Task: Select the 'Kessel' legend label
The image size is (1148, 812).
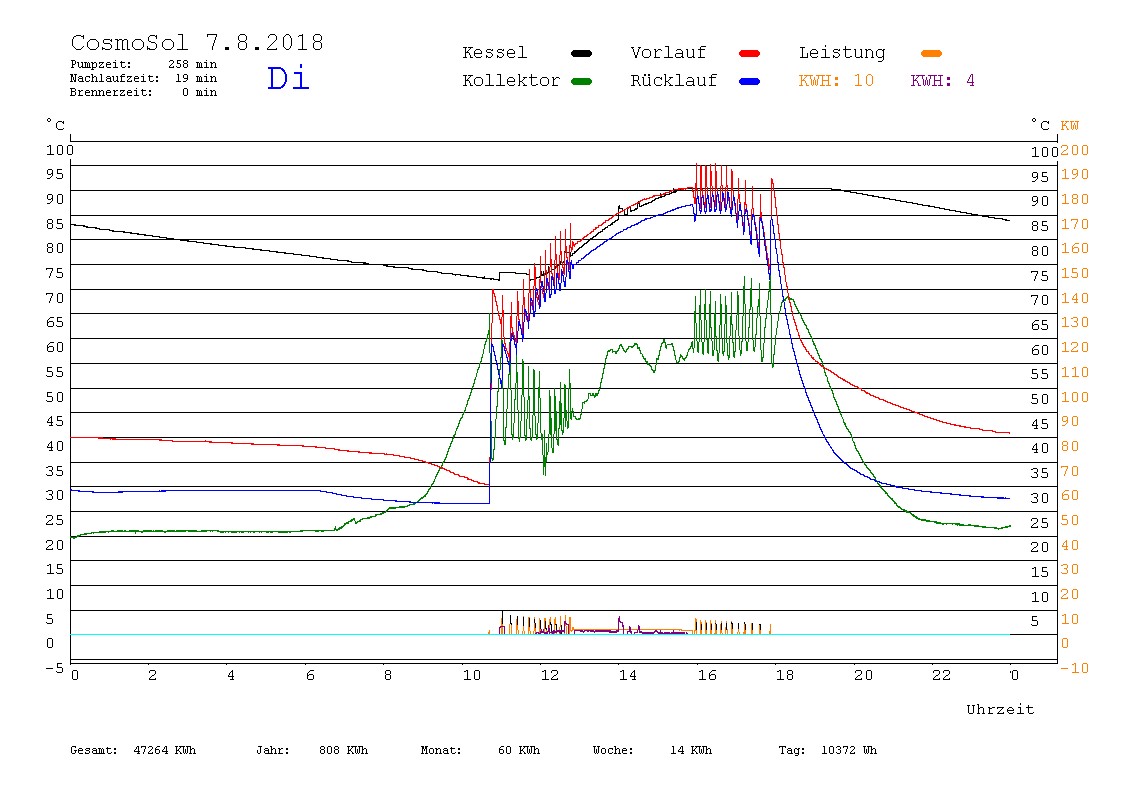Action: click(x=494, y=53)
